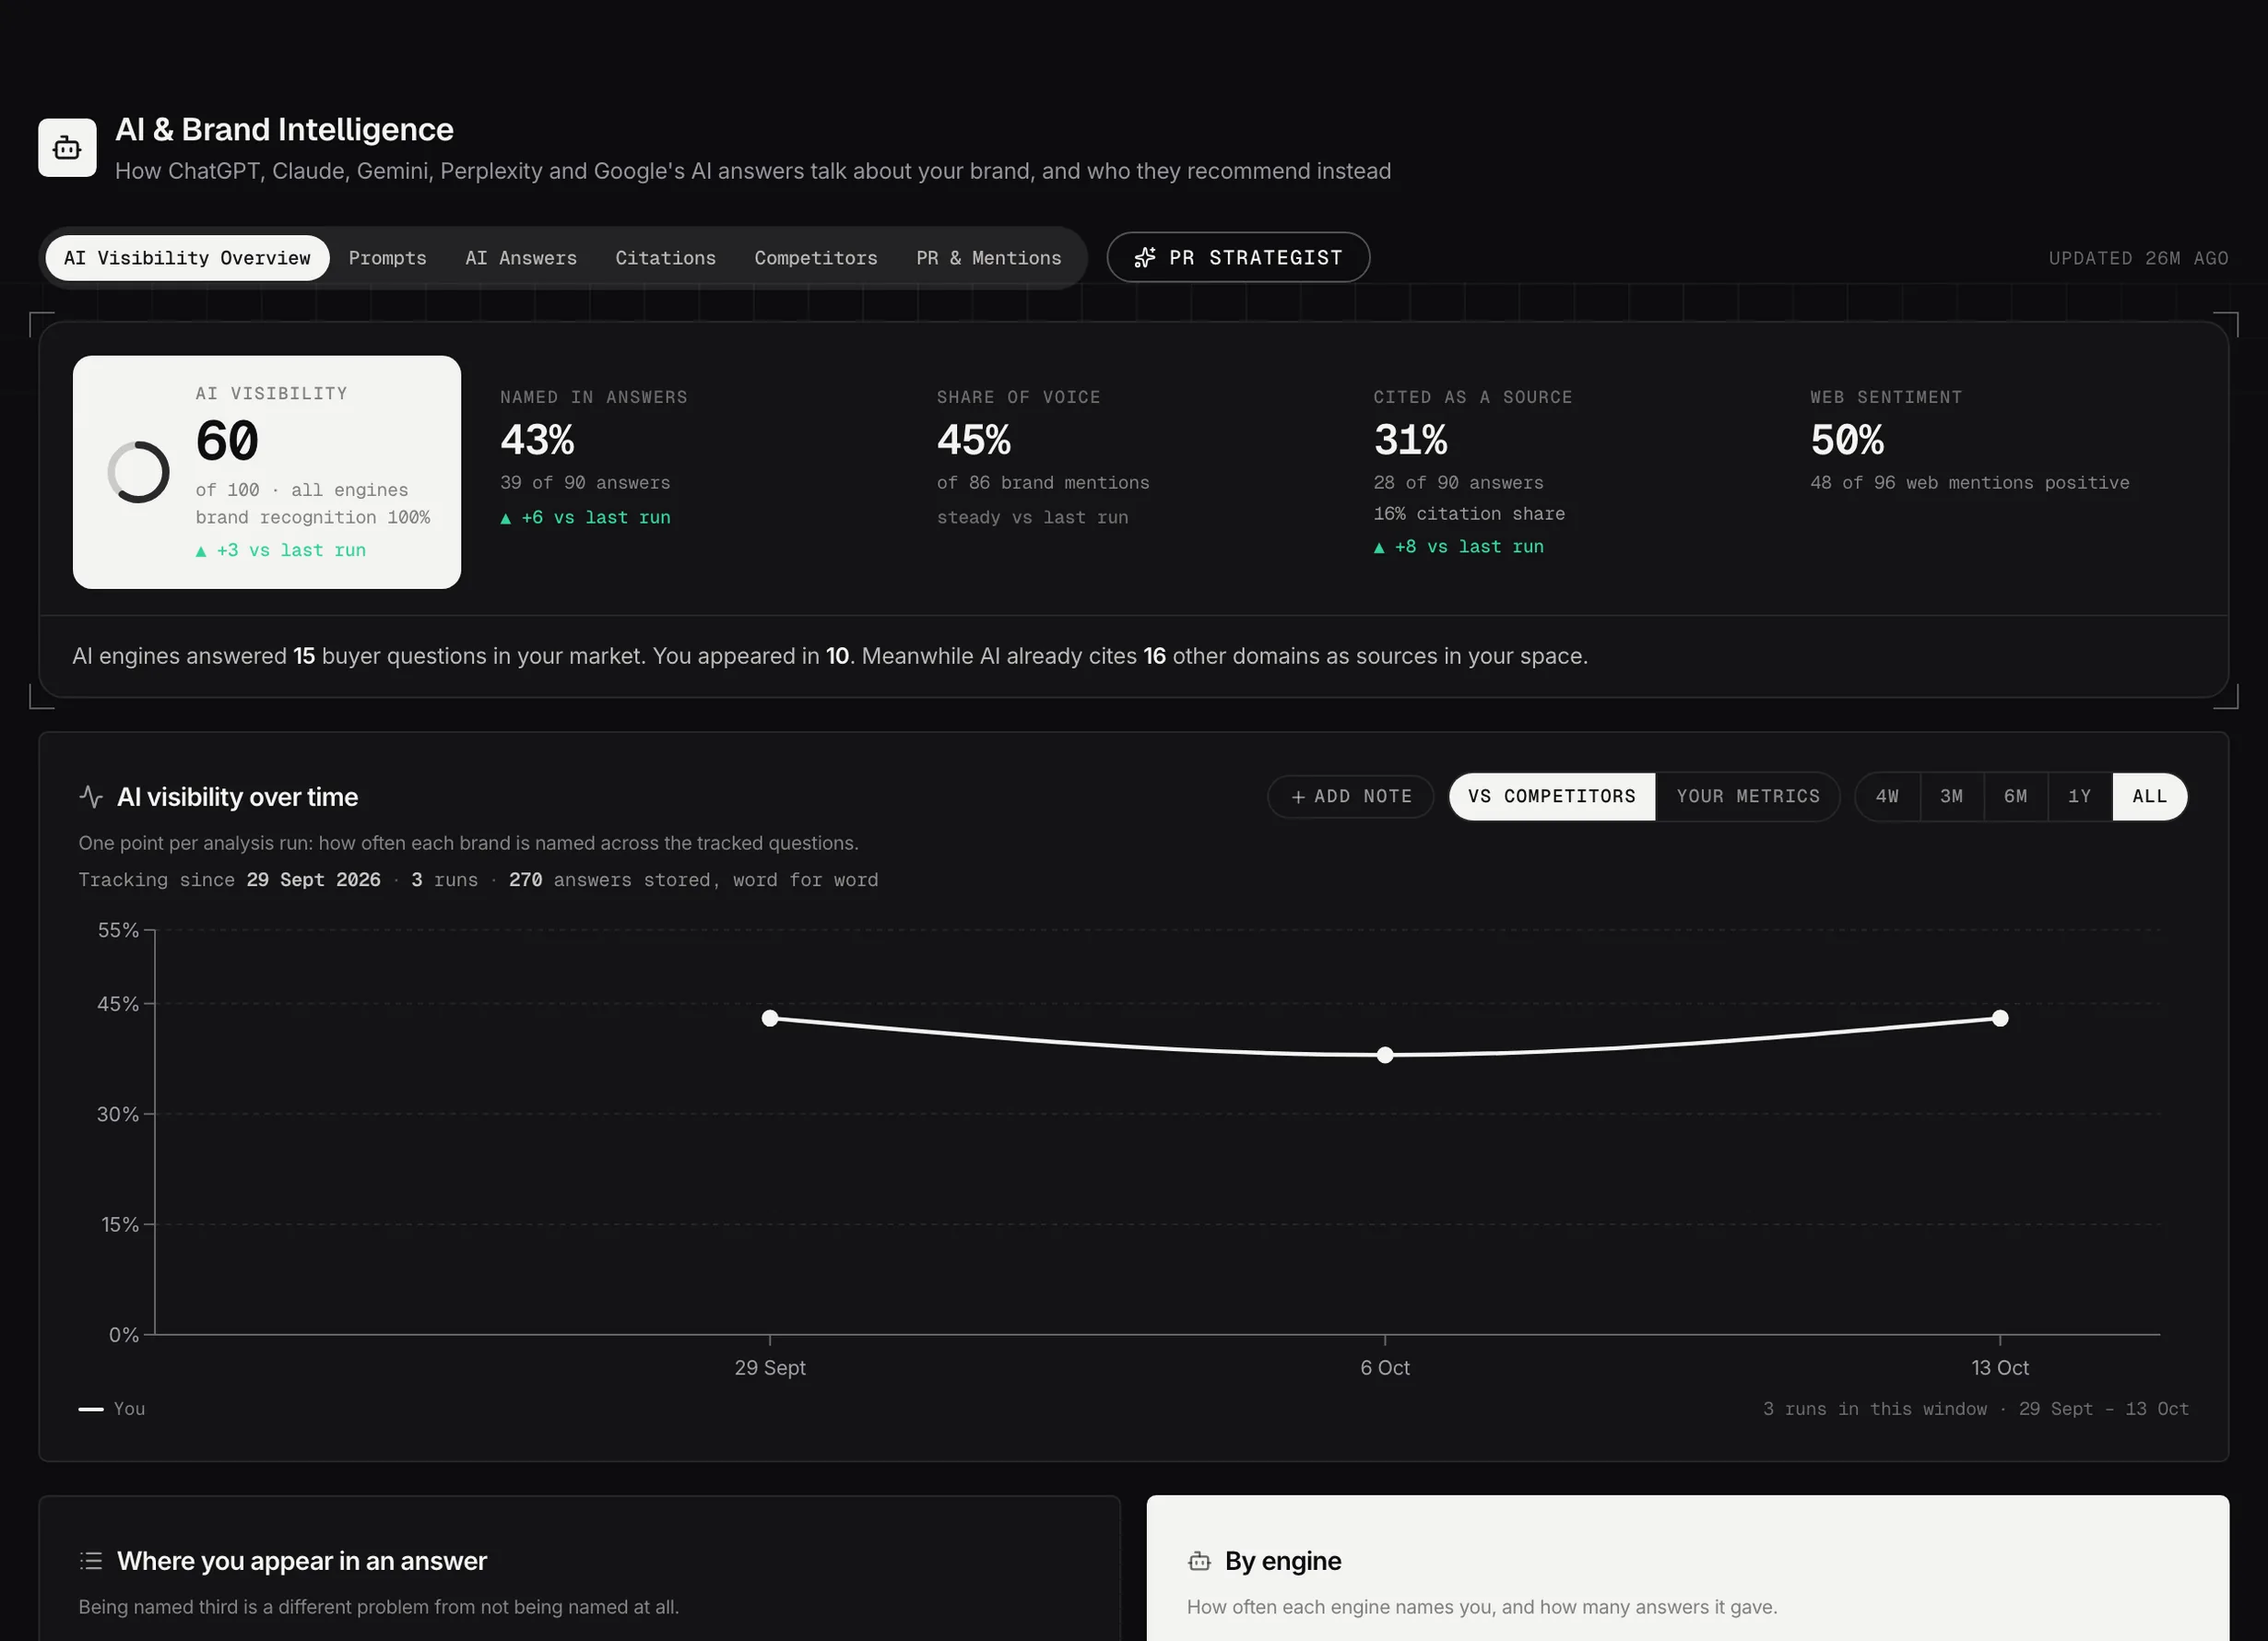Click the list icon beside Where you appear
Image resolution: width=2268 pixels, height=1641 pixels.
point(91,1561)
